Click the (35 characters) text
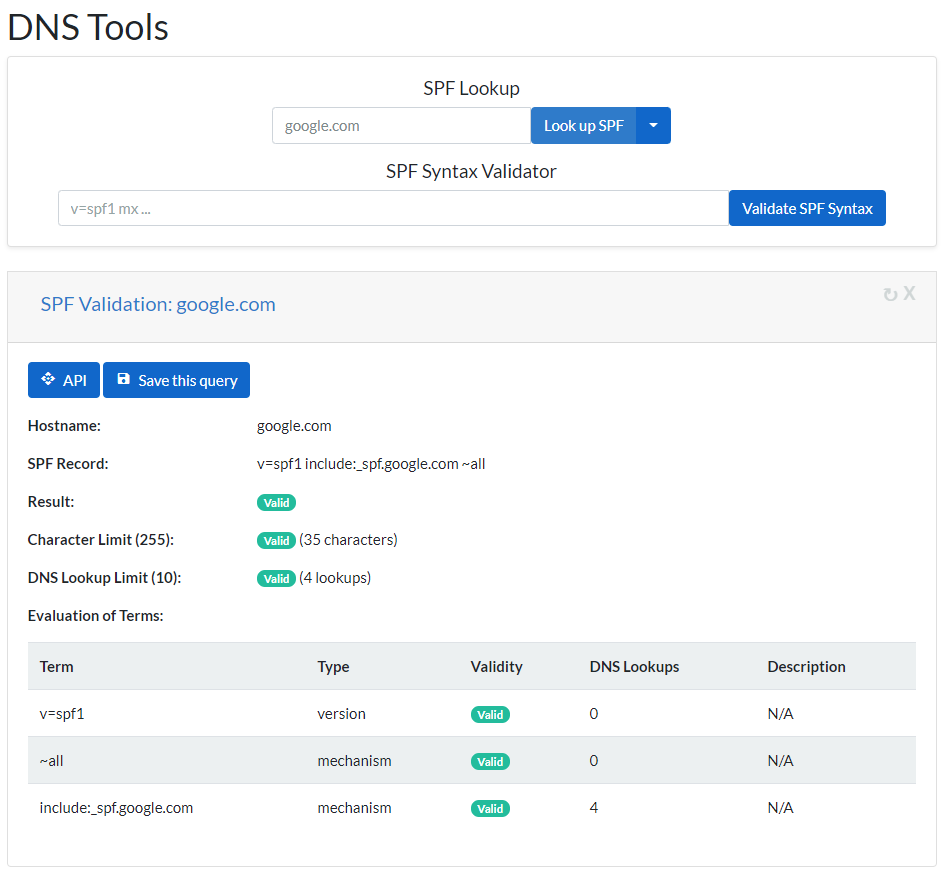 [x=348, y=540]
